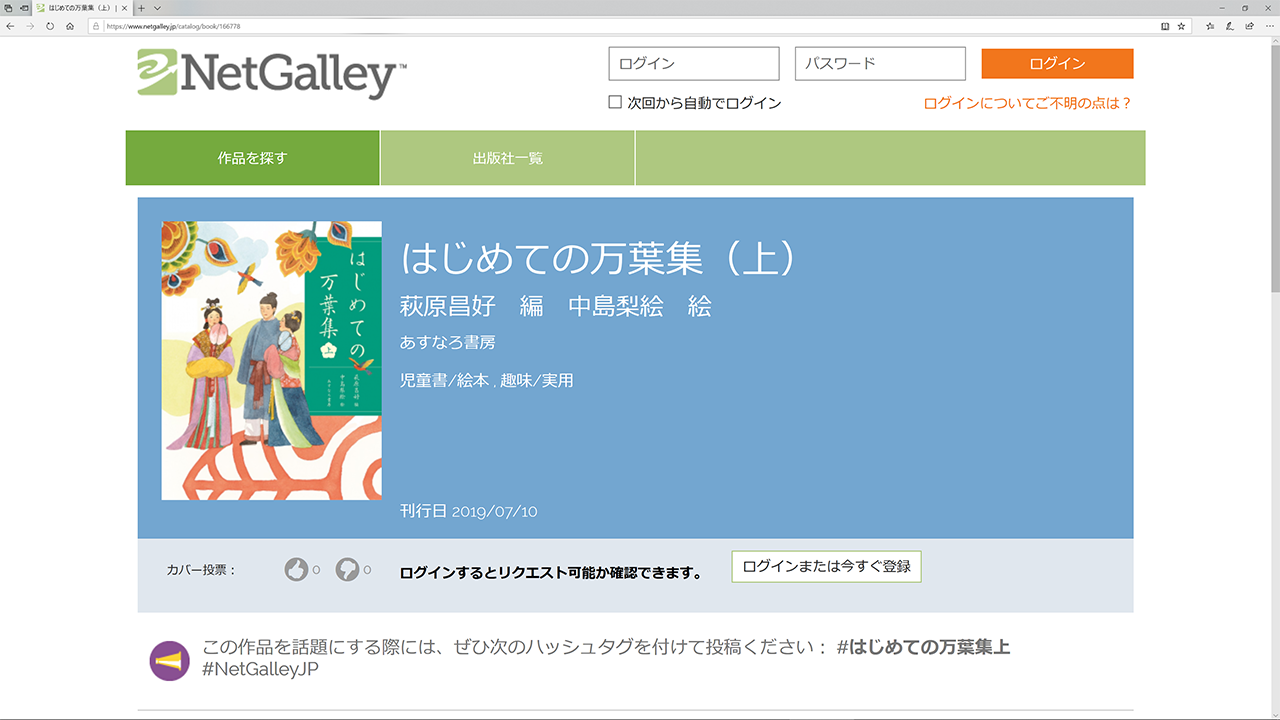Screen dimensions: 1280x720
Task: Close the はじめての万葉集 browser tab
Action: click(x=124, y=8)
